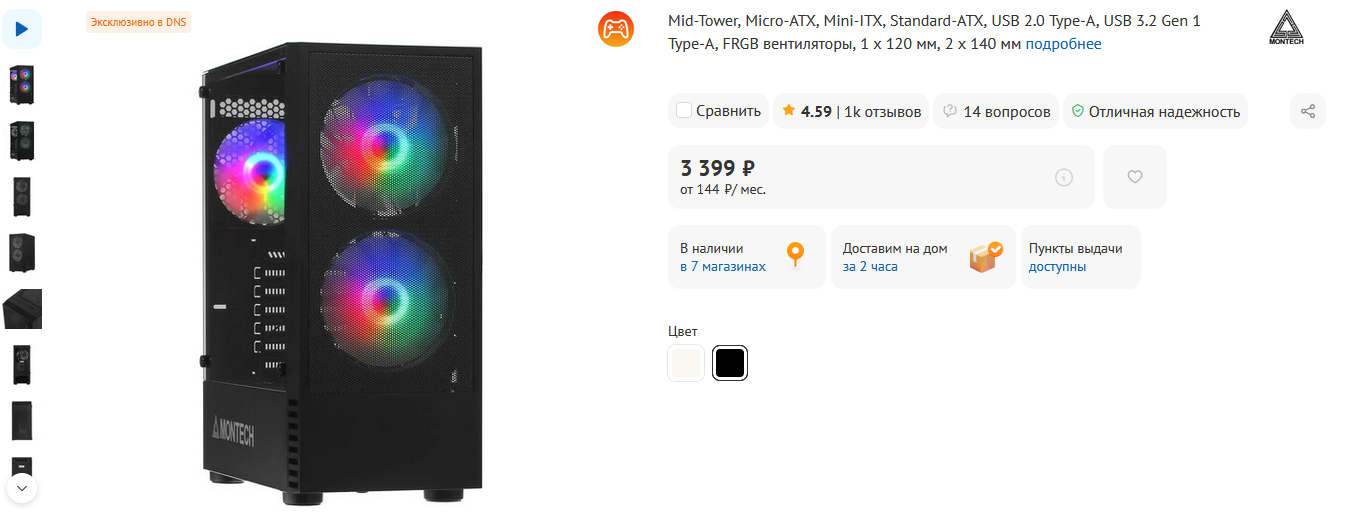The image size is (1346, 516).
Task: Select the black color swatch
Action: coord(730,363)
